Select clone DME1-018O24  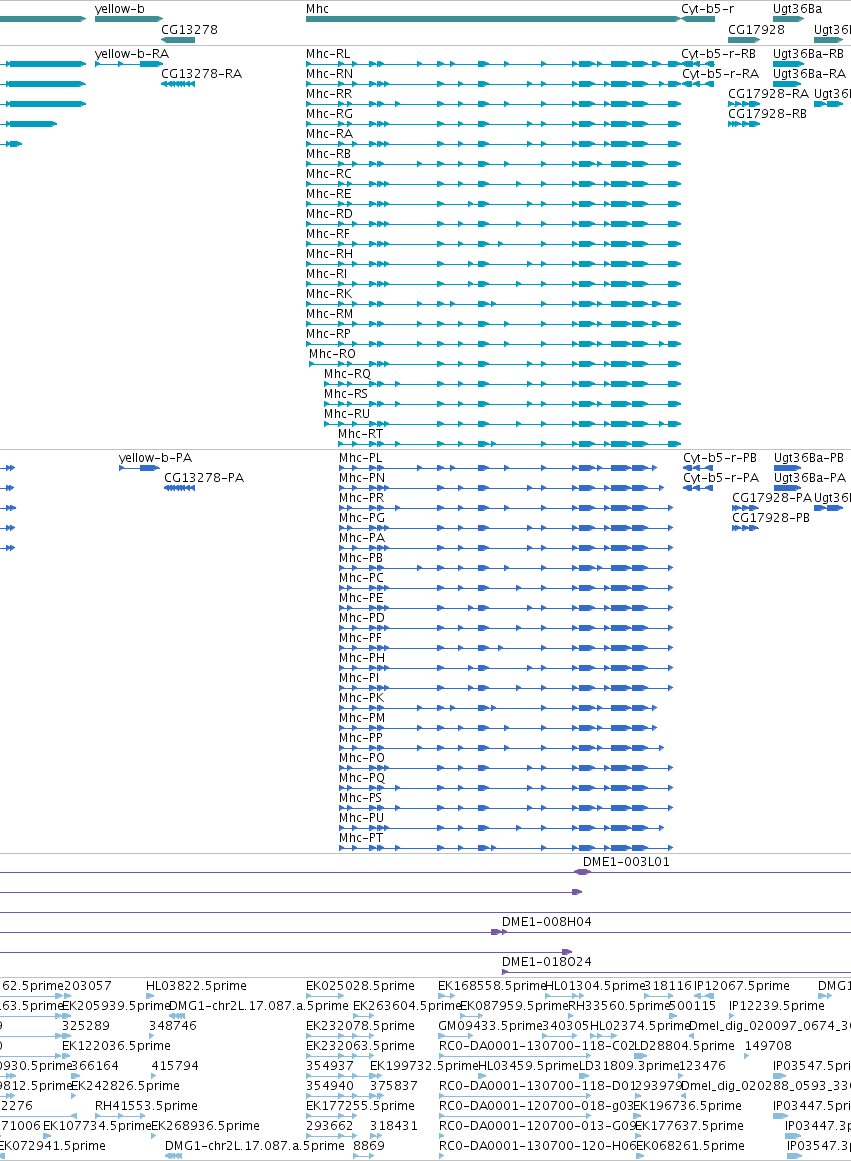(x=547, y=962)
